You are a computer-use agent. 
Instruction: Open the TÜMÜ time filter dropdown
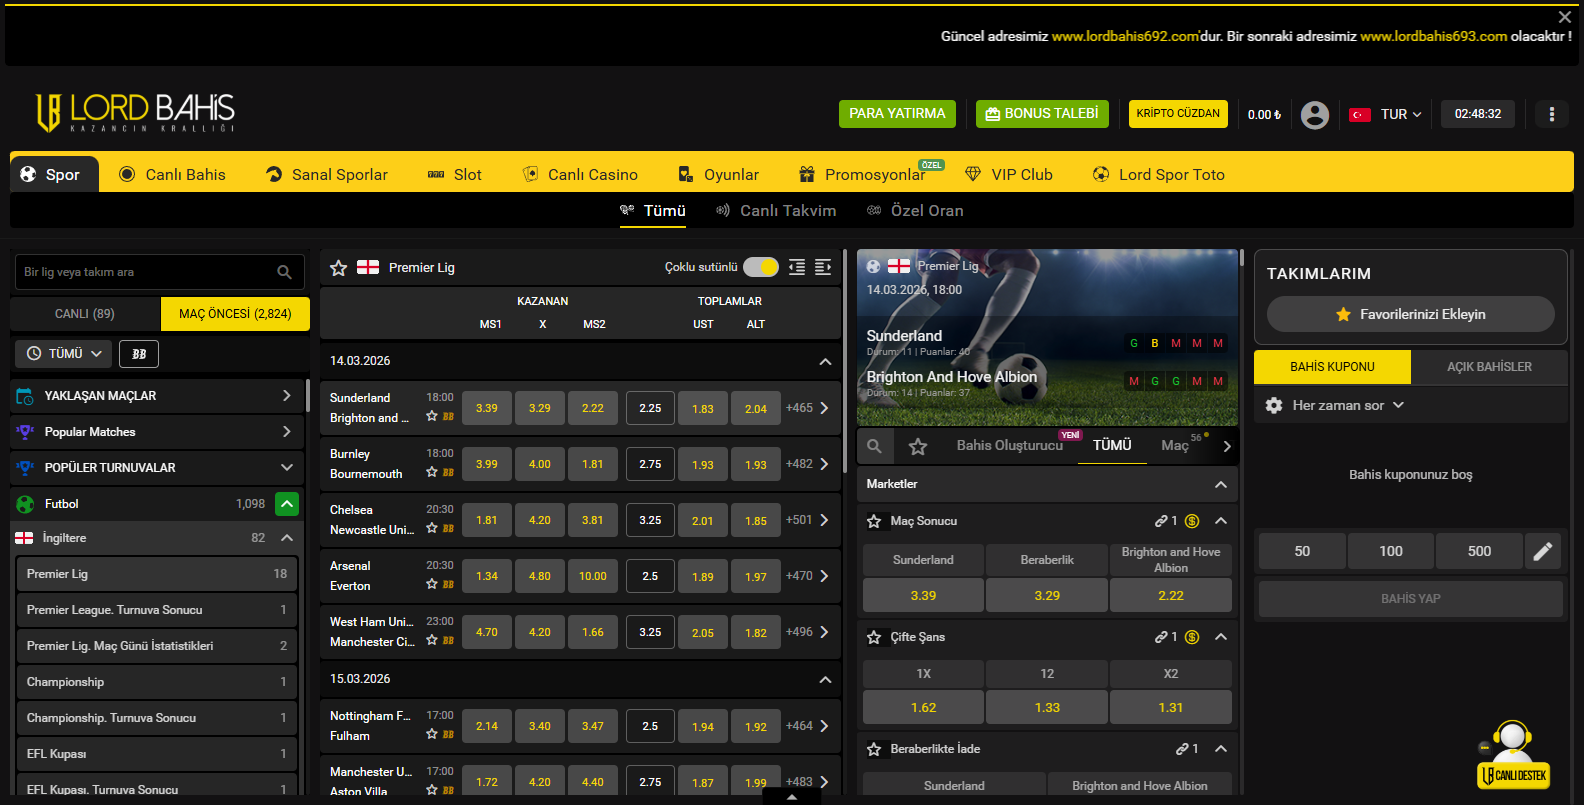[x=64, y=354]
